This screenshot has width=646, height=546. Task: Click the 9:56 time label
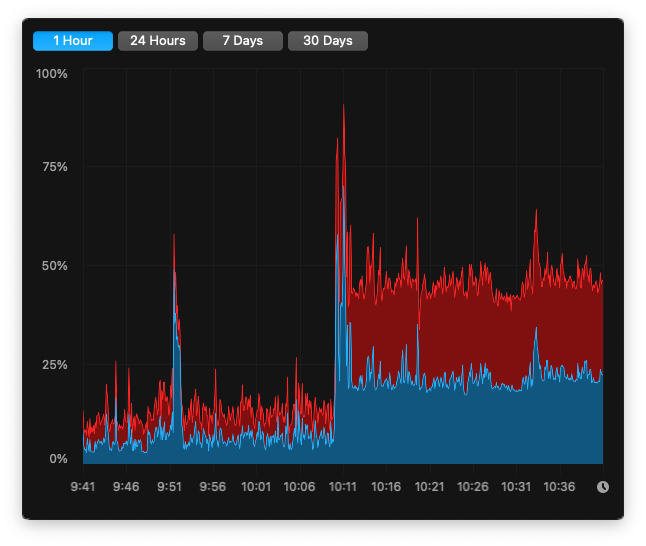click(x=213, y=487)
